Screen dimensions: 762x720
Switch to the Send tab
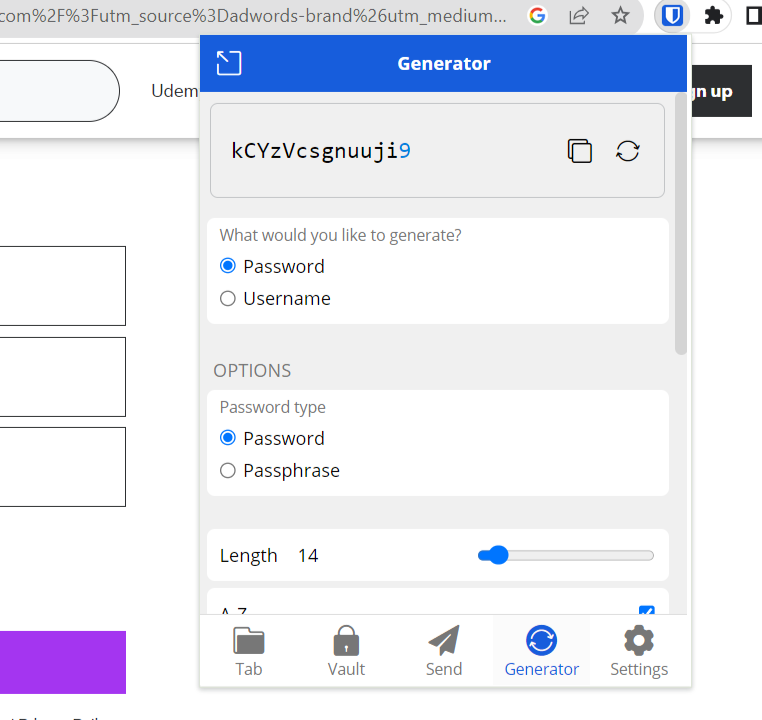pyautogui.click(x=444, y=651)
